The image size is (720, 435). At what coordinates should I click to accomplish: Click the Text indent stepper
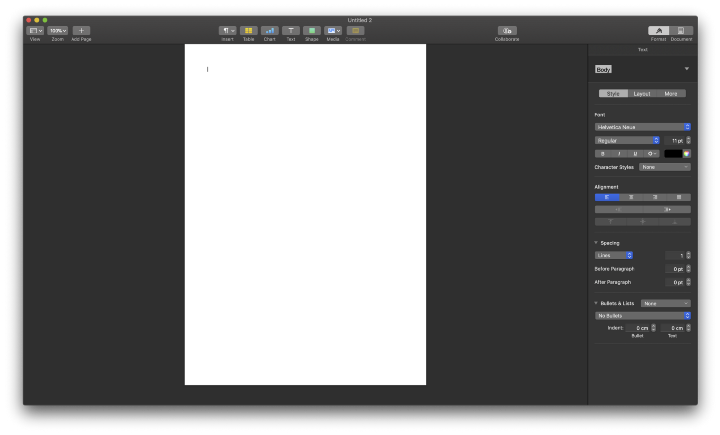[688, 328]
